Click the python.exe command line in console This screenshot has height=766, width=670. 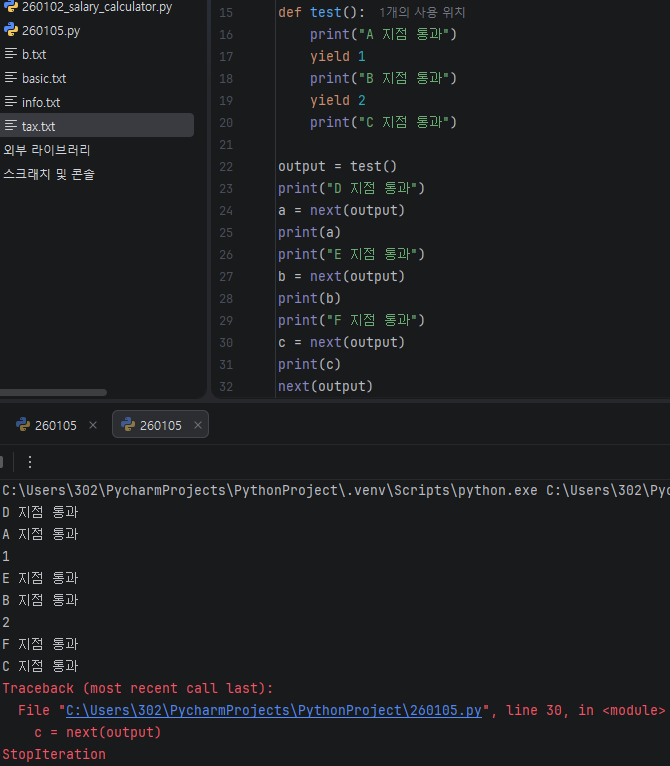point(336,490)
